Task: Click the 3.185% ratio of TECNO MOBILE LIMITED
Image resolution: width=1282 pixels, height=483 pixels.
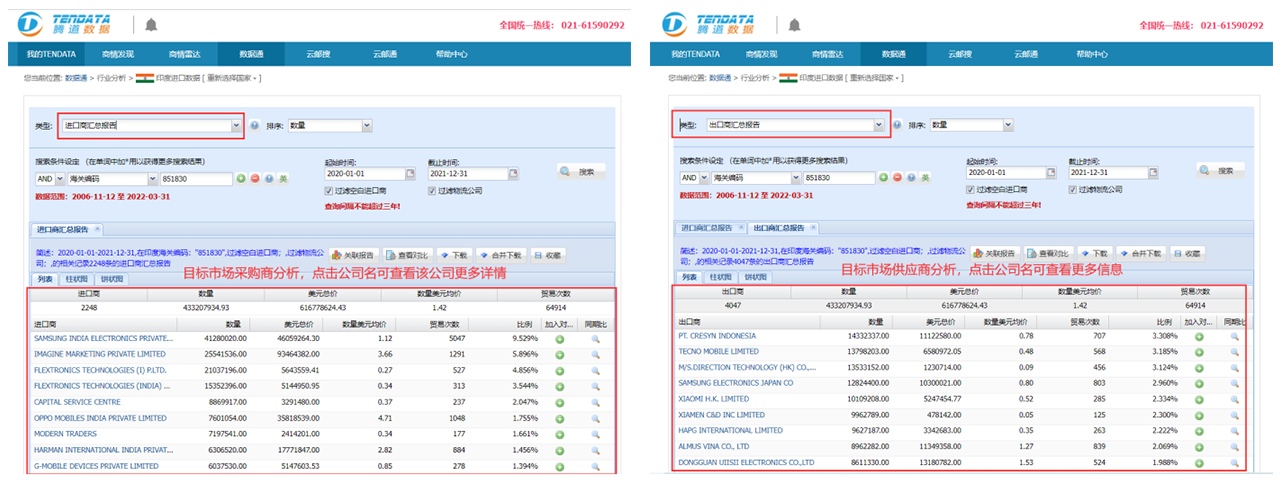Action: tap(1165, 352)
